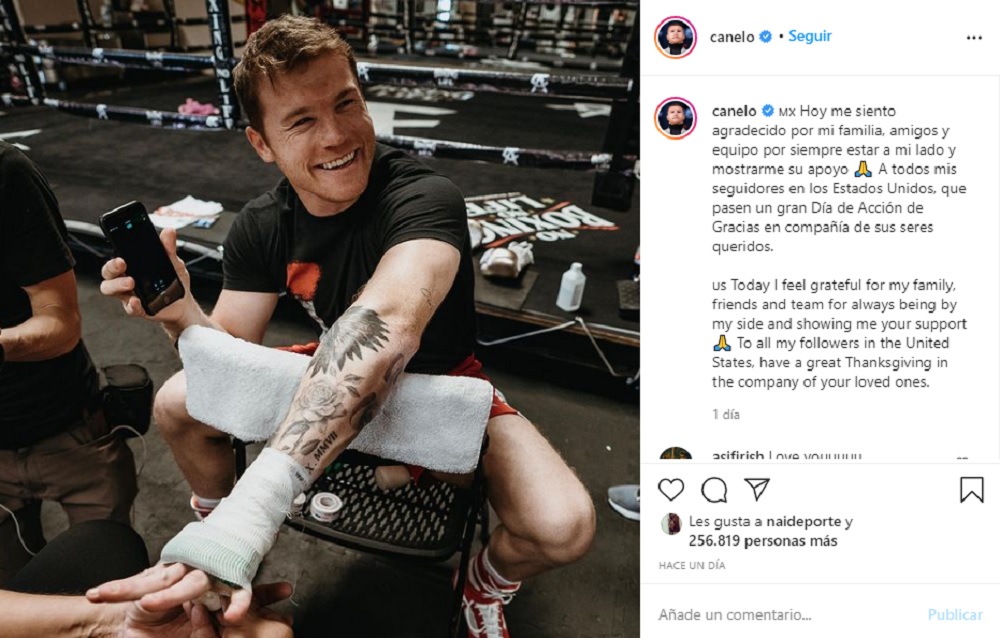The height and width of the screenshot is (638, 1000).
Task: Open the three-dots post options menu
Action: click(974, 38)
